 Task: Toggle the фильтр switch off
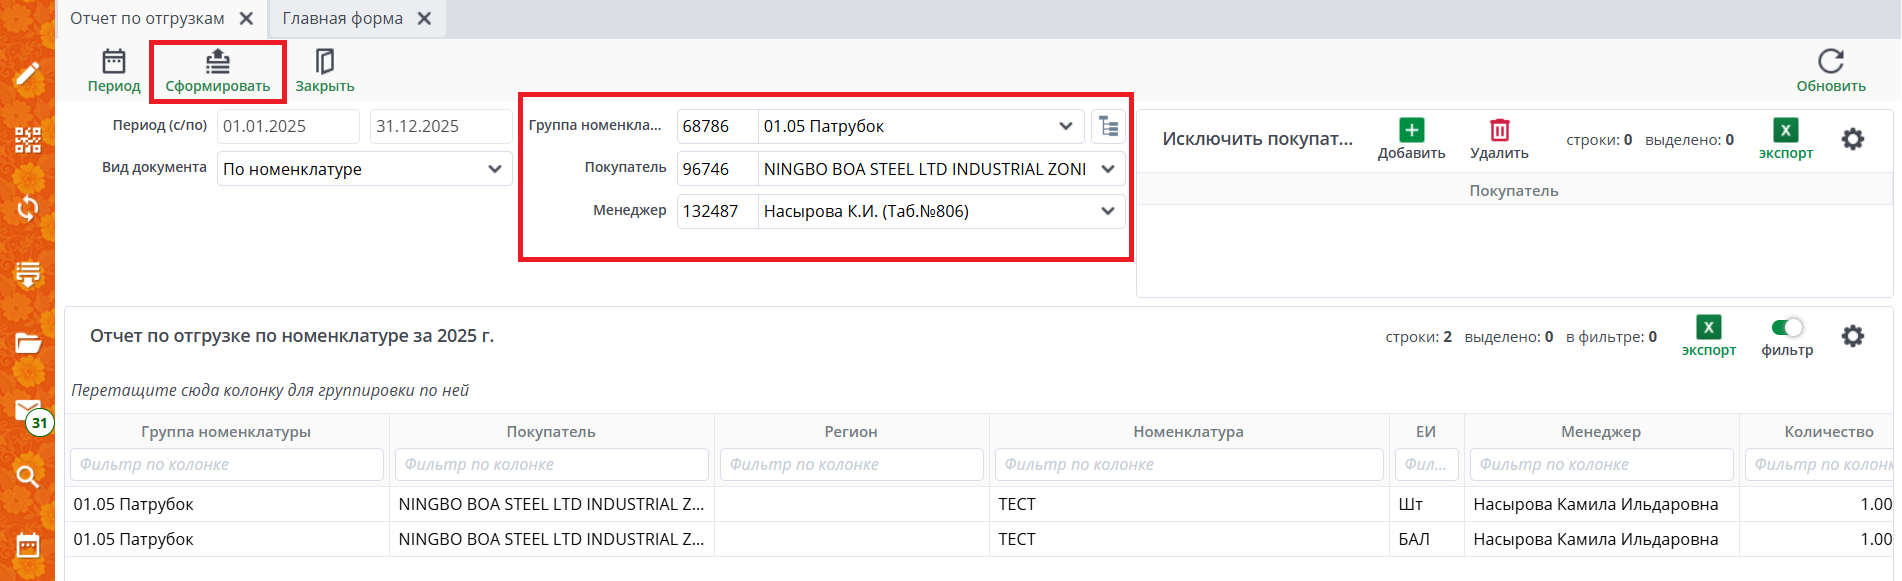pos(1786,328)
